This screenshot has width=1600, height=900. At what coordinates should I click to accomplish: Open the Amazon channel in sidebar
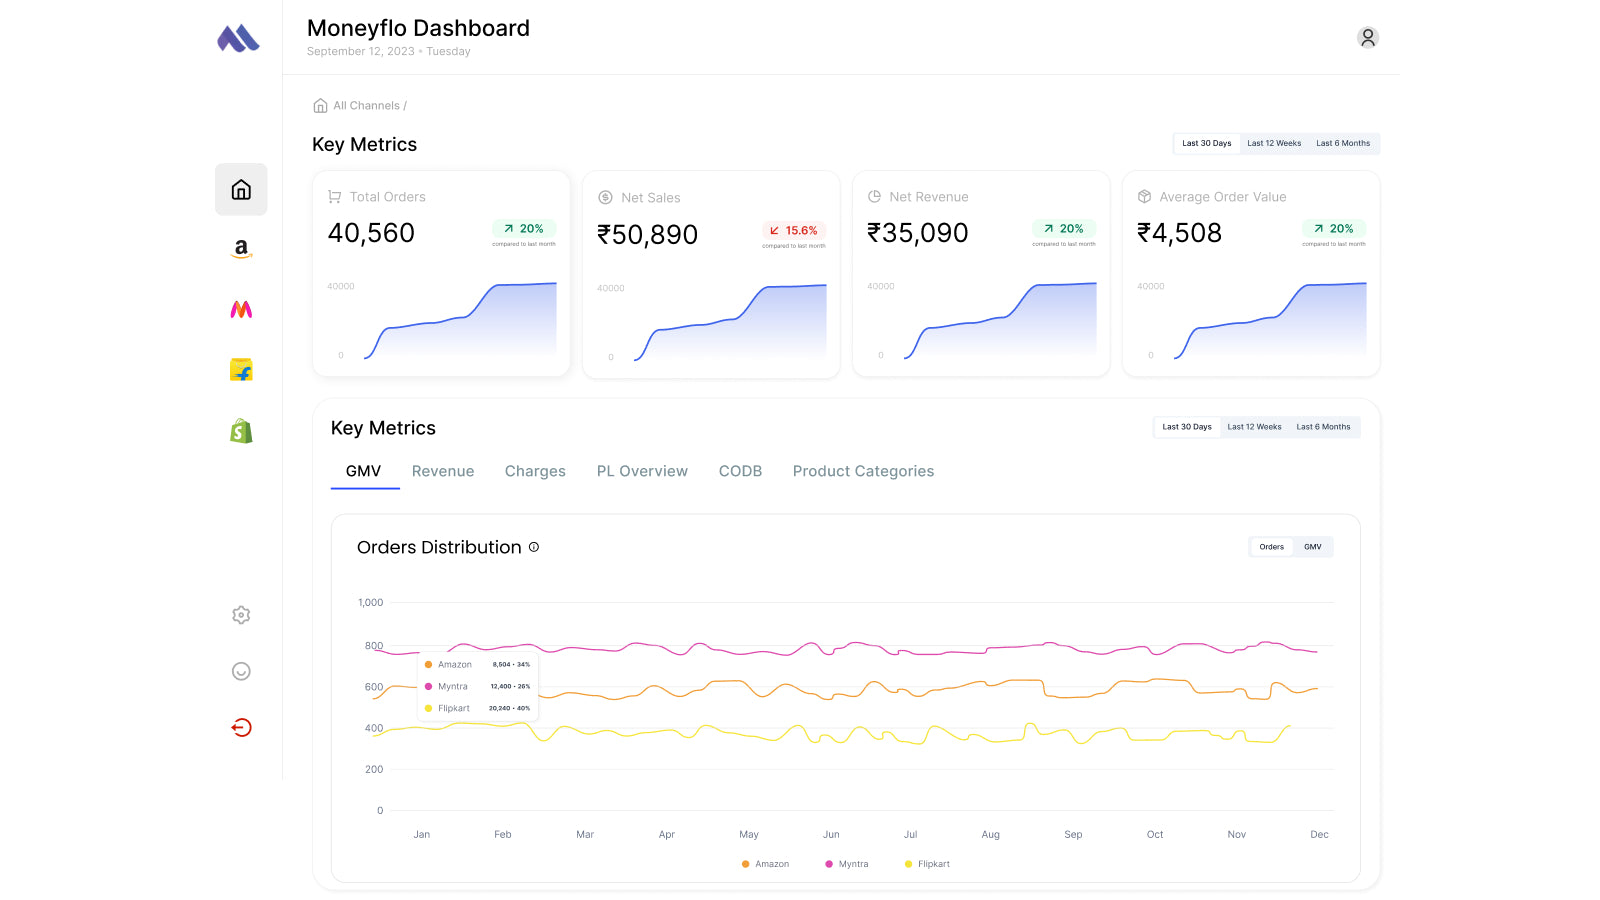coord(241,249)
